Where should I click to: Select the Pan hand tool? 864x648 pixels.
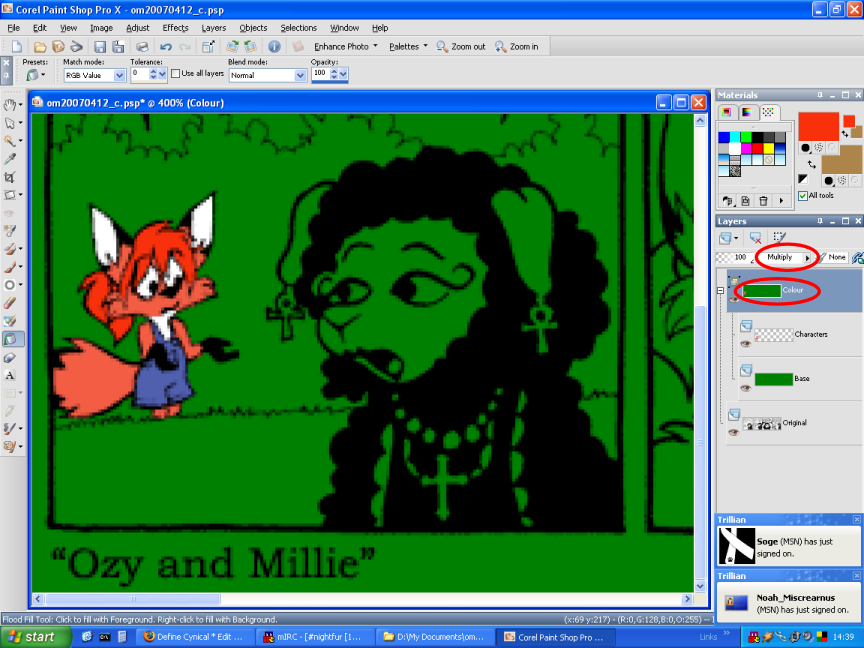click(9, 105)
